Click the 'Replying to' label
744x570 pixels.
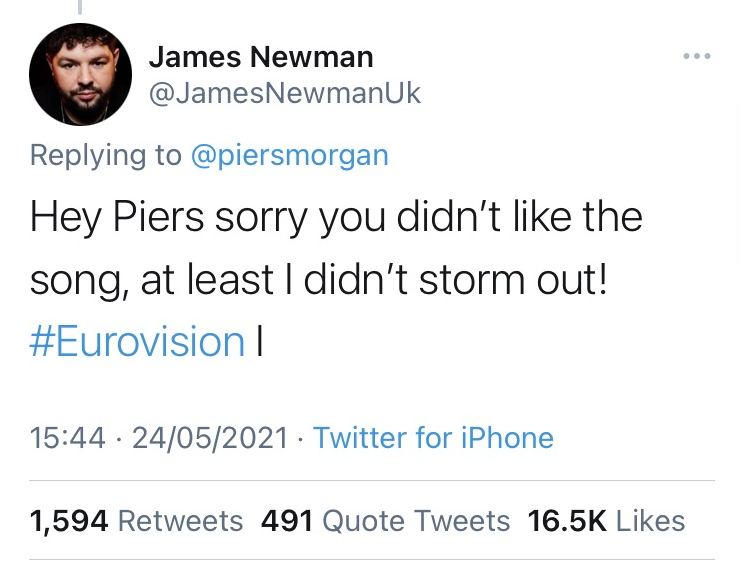106,156
